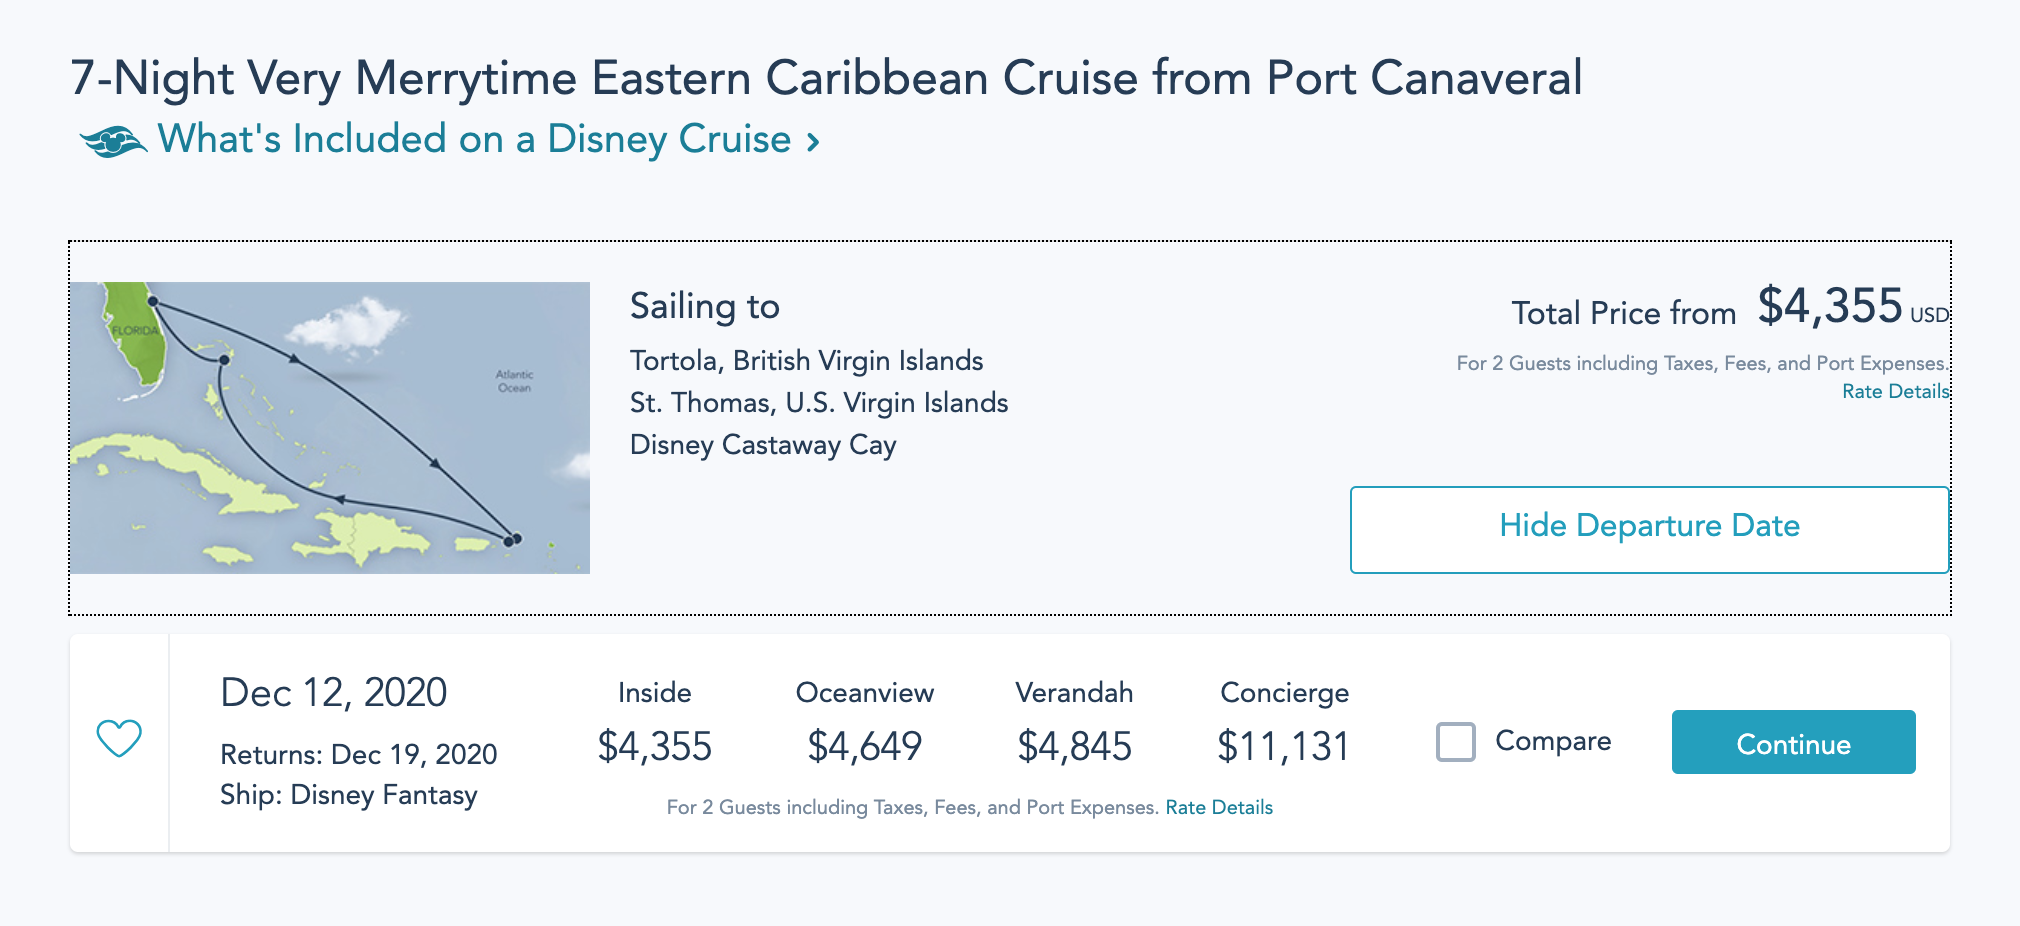This screenshot has height=926, width=2020.
Task: Click the cruise title heading
Action: 826,78
